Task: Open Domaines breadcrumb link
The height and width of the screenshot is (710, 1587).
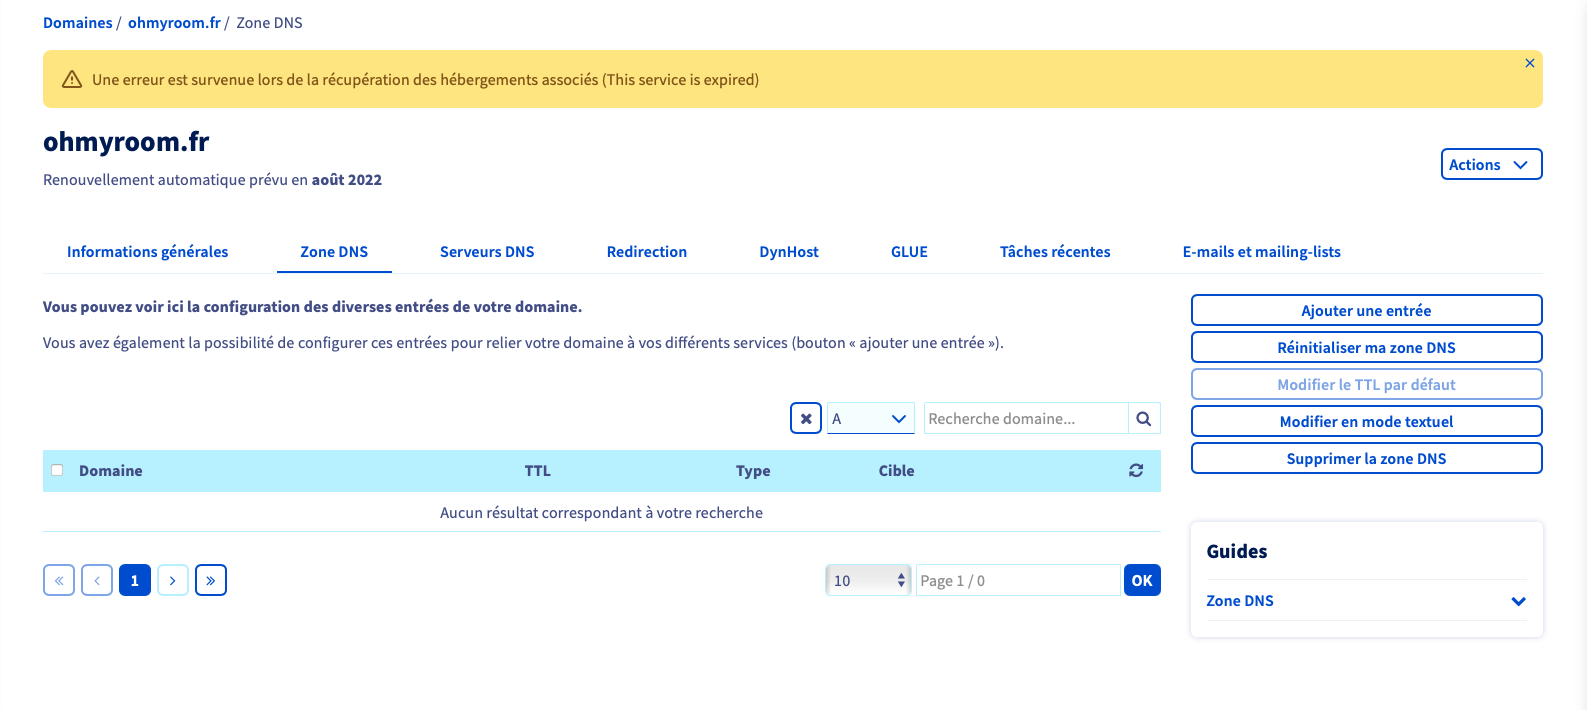Action: (x=78, y=23)
